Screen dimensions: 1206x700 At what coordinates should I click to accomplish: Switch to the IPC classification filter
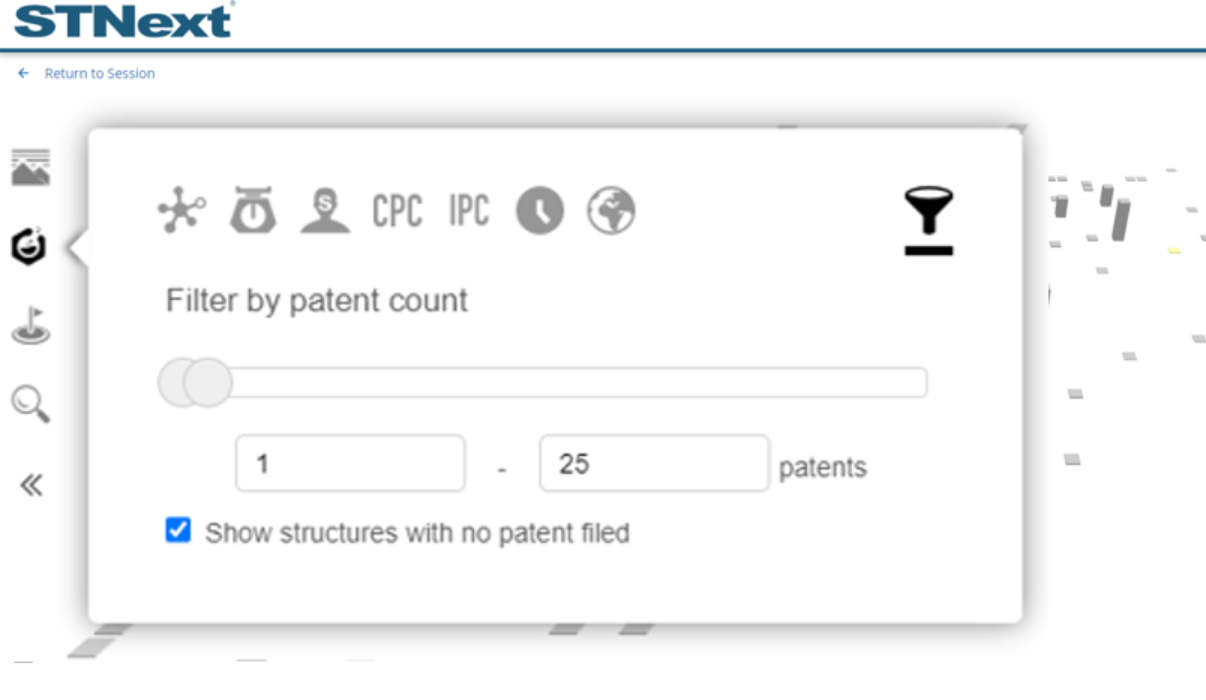pos(469,211)
